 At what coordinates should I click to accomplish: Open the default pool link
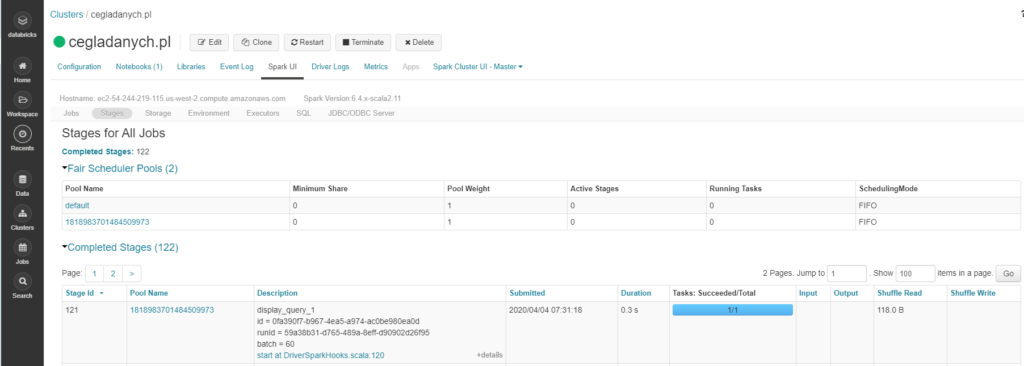pos(77,205)
